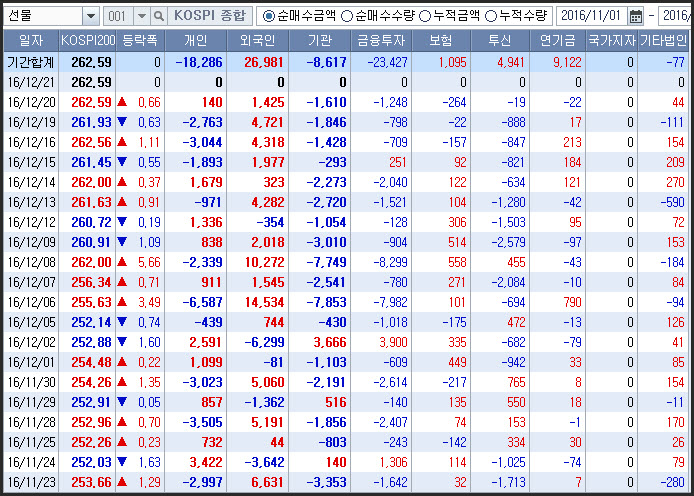This screenshot has width=694, height=496.
Task: Click the 금융투자 column header
Action: click(x=381, y=41)
